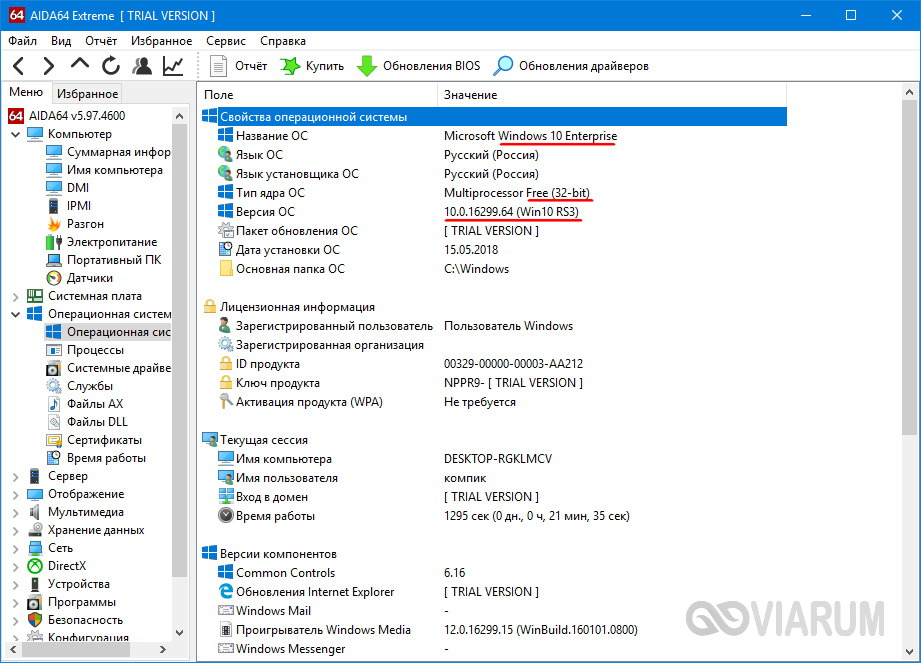Viewport: 921px width, 663px height.
Task: Select Свойства операционной системы header row
Action: coord(493,116)
